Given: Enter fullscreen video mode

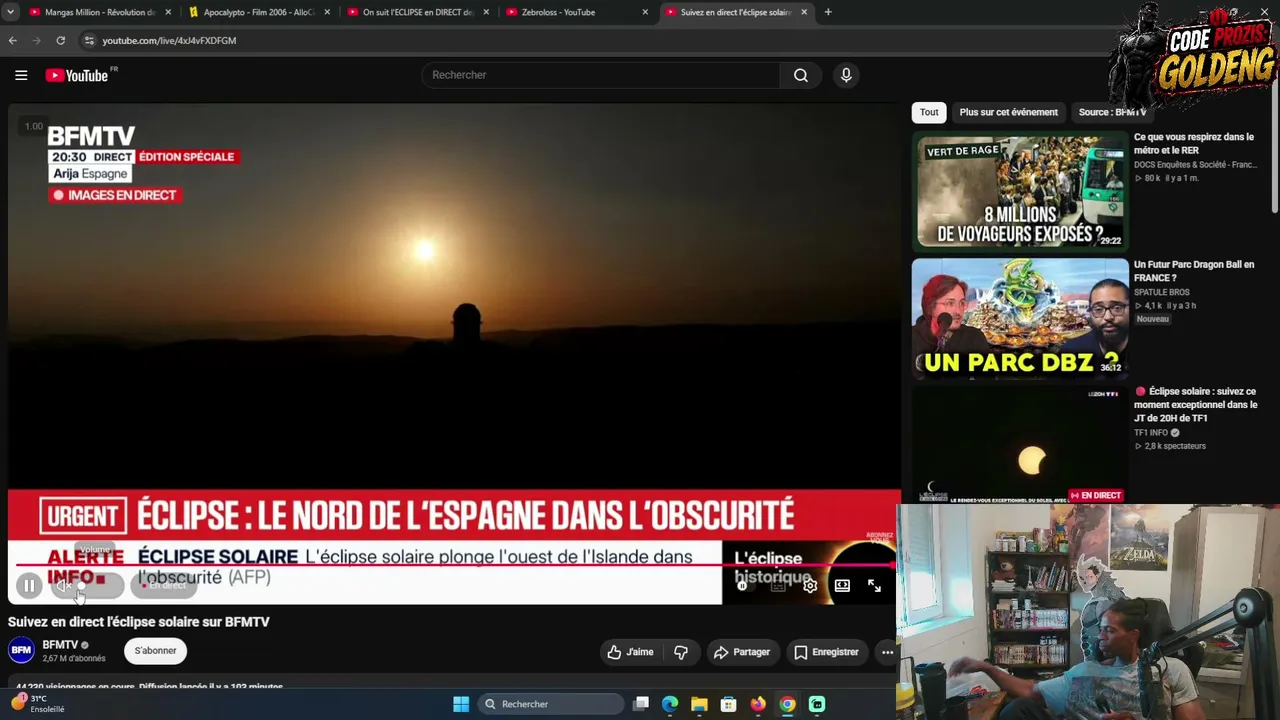Looking at the screenshot, I should 874,586.
